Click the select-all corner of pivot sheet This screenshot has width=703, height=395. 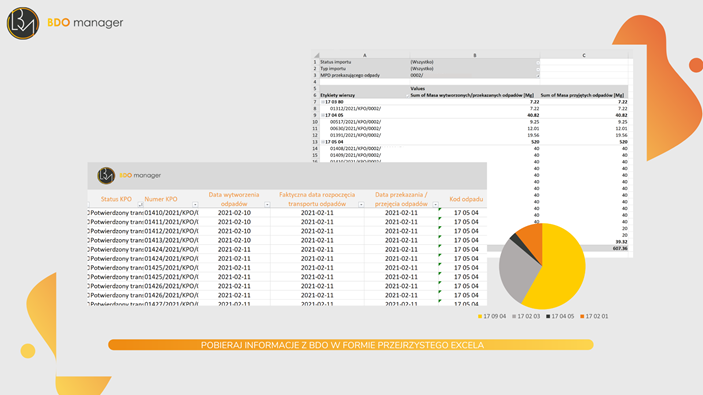[x=316, y=55]
